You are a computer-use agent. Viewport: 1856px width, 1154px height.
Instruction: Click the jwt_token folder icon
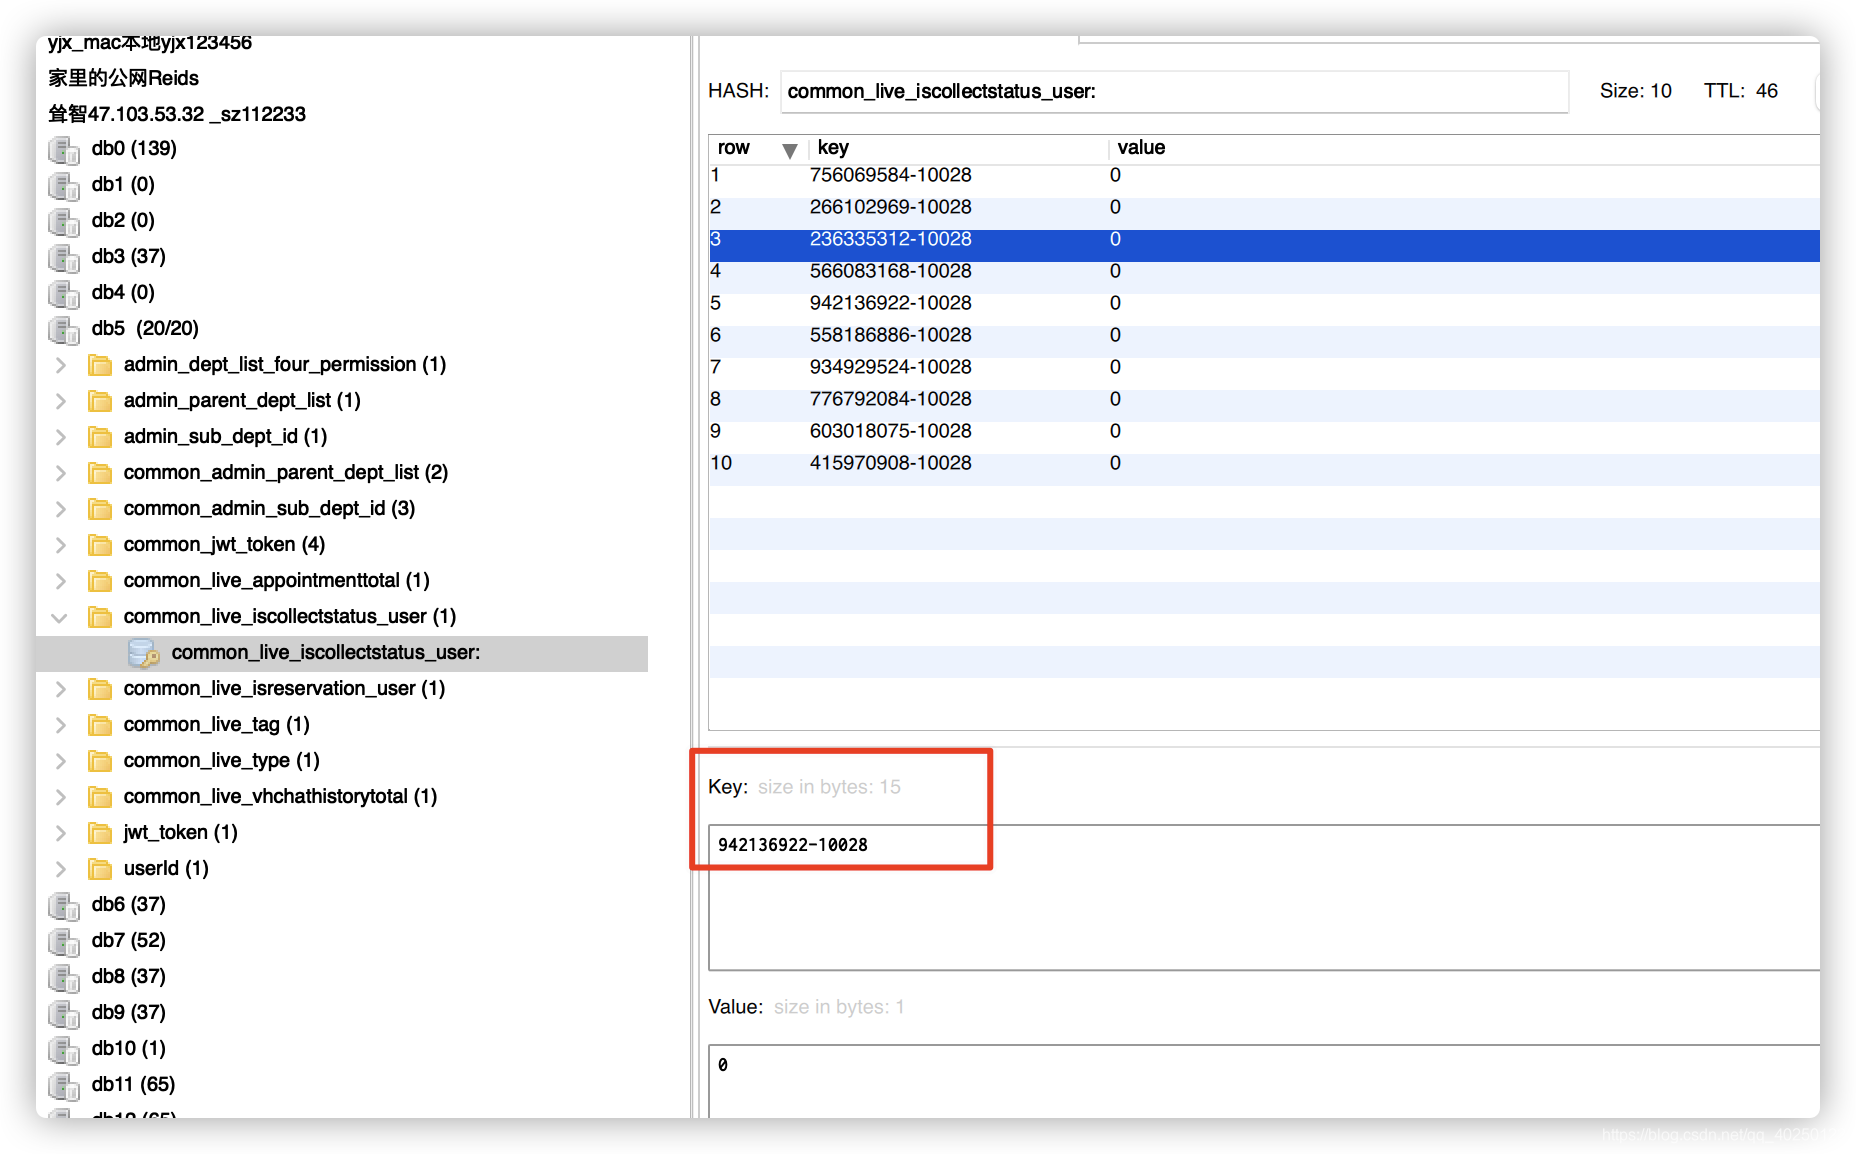click(x=100, y=833)
